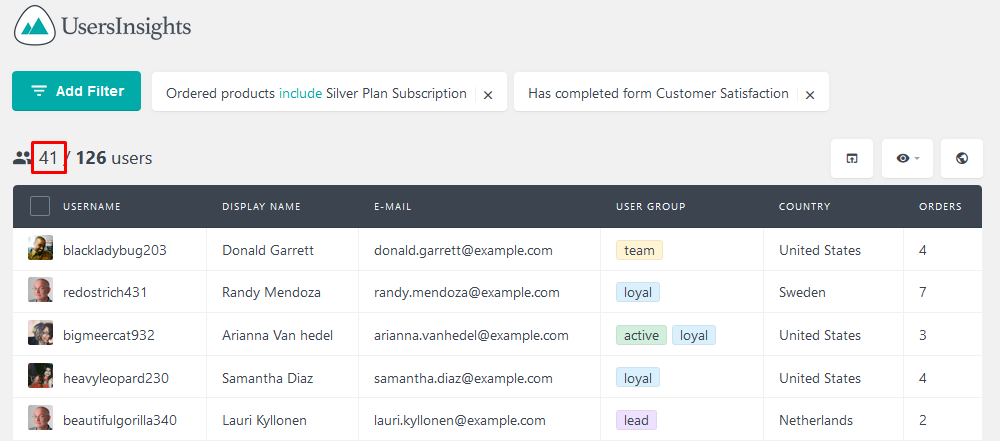Viewport: 1000px width, 441px height.
Task: Sort by the Country column header
Action: [x=804, y=207]
